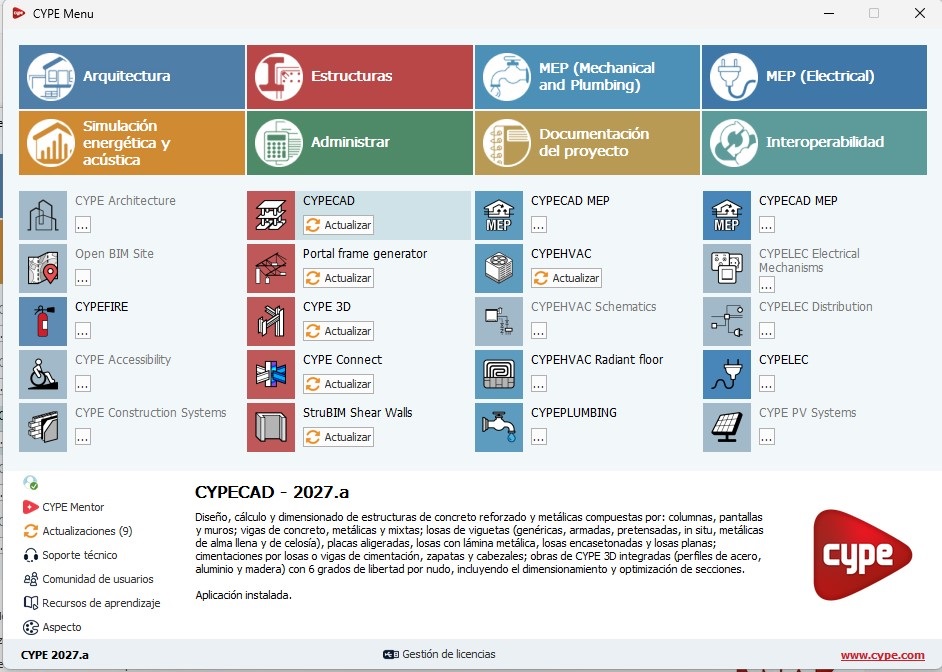Click the CYPE Accessibility wheelchair icon
The height and width of the screenshot is (672, 942).
coord(43,374)
